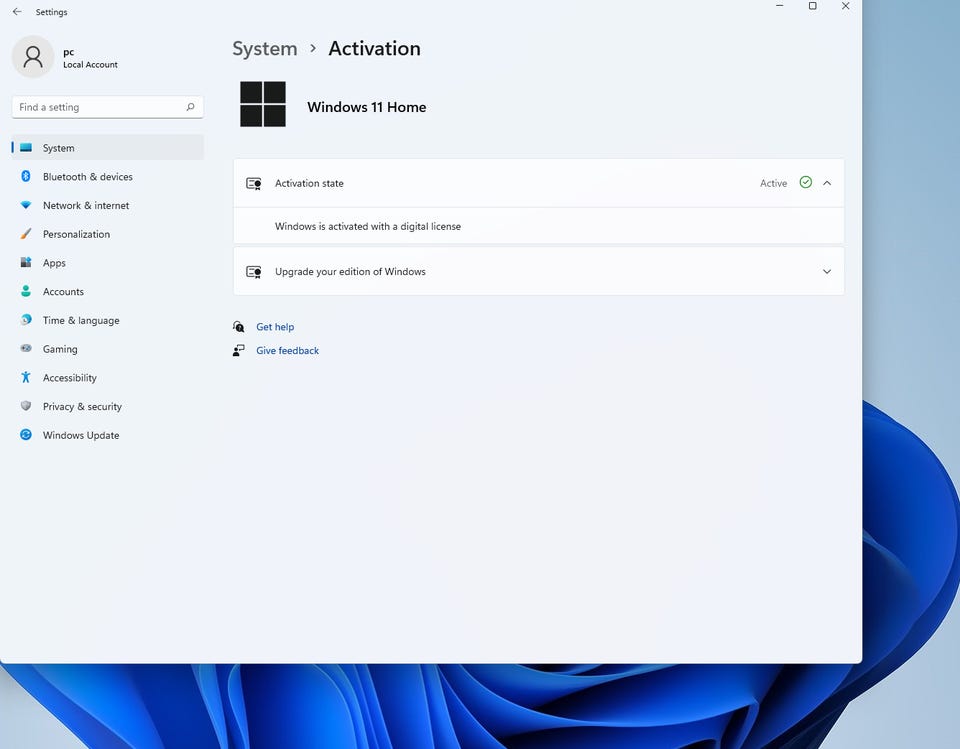The height and width of the screenshot is (749, 960).
Task: Click the Network wifi icon in sidebar
Action: (x=26, y=205)
